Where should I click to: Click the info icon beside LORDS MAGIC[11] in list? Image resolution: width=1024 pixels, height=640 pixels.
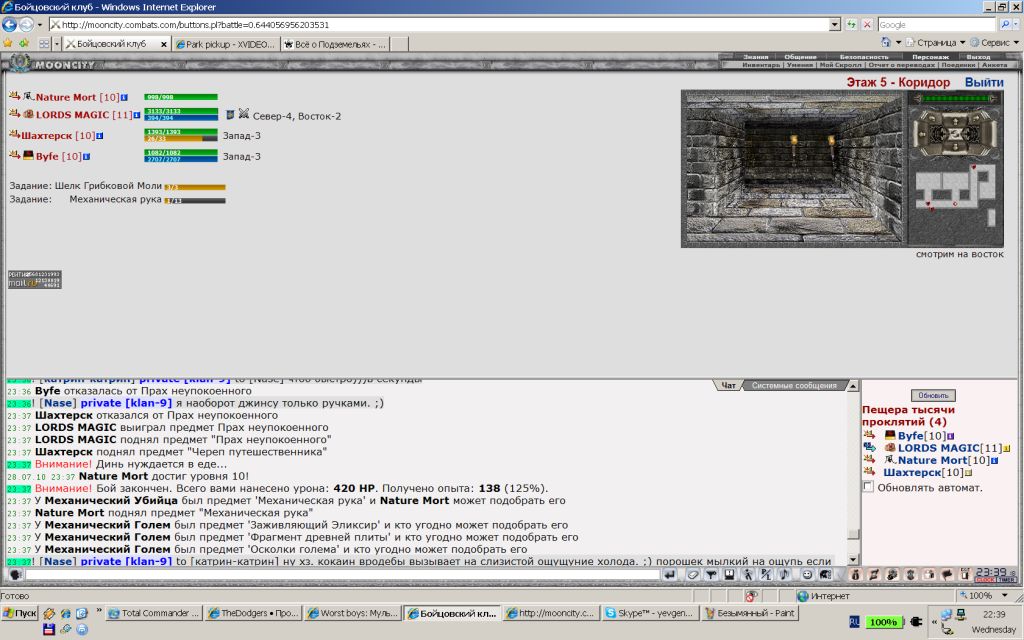pos(1006,449)
